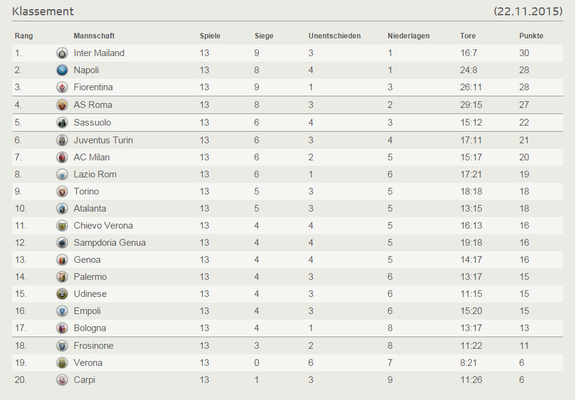Click the Klassement heading
582x400 pixels.
[43, 11]
